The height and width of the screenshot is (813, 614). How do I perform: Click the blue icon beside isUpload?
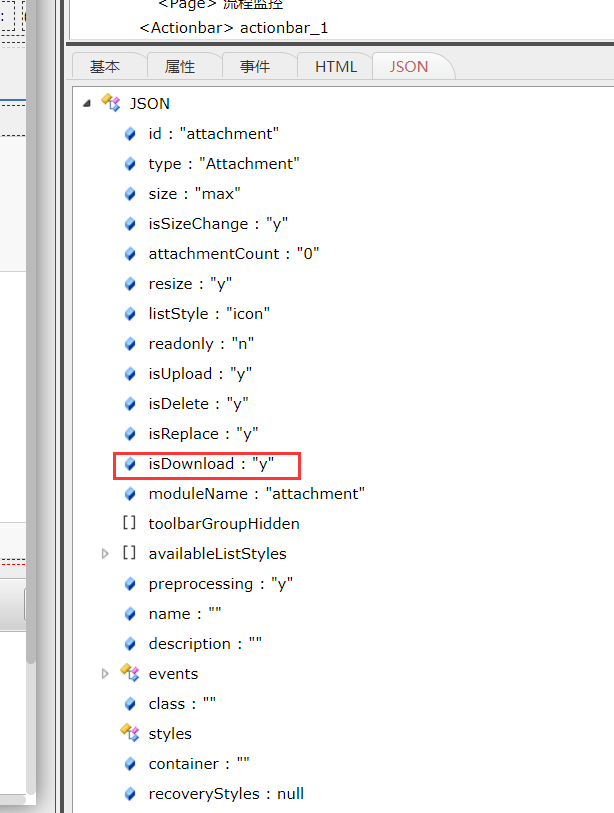point(130,374)
